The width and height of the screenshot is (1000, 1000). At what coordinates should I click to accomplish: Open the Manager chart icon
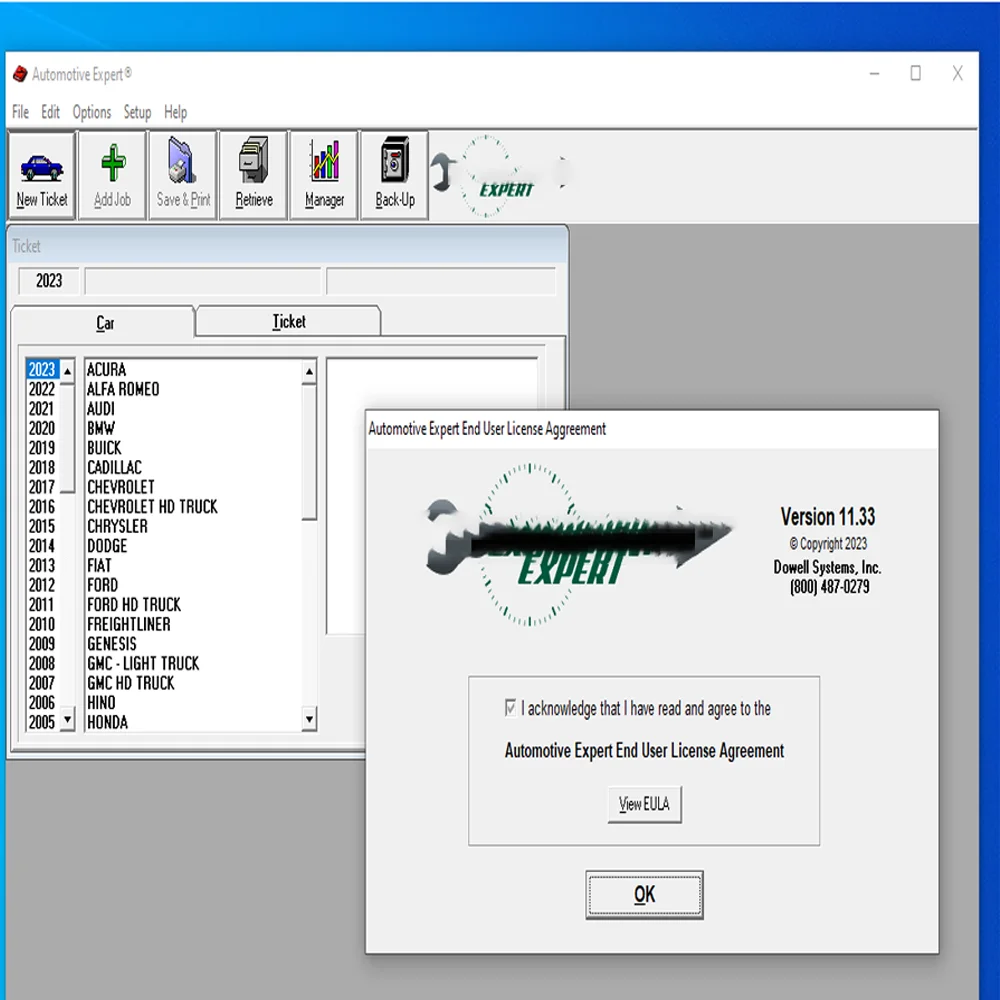(x=324, y=175)
